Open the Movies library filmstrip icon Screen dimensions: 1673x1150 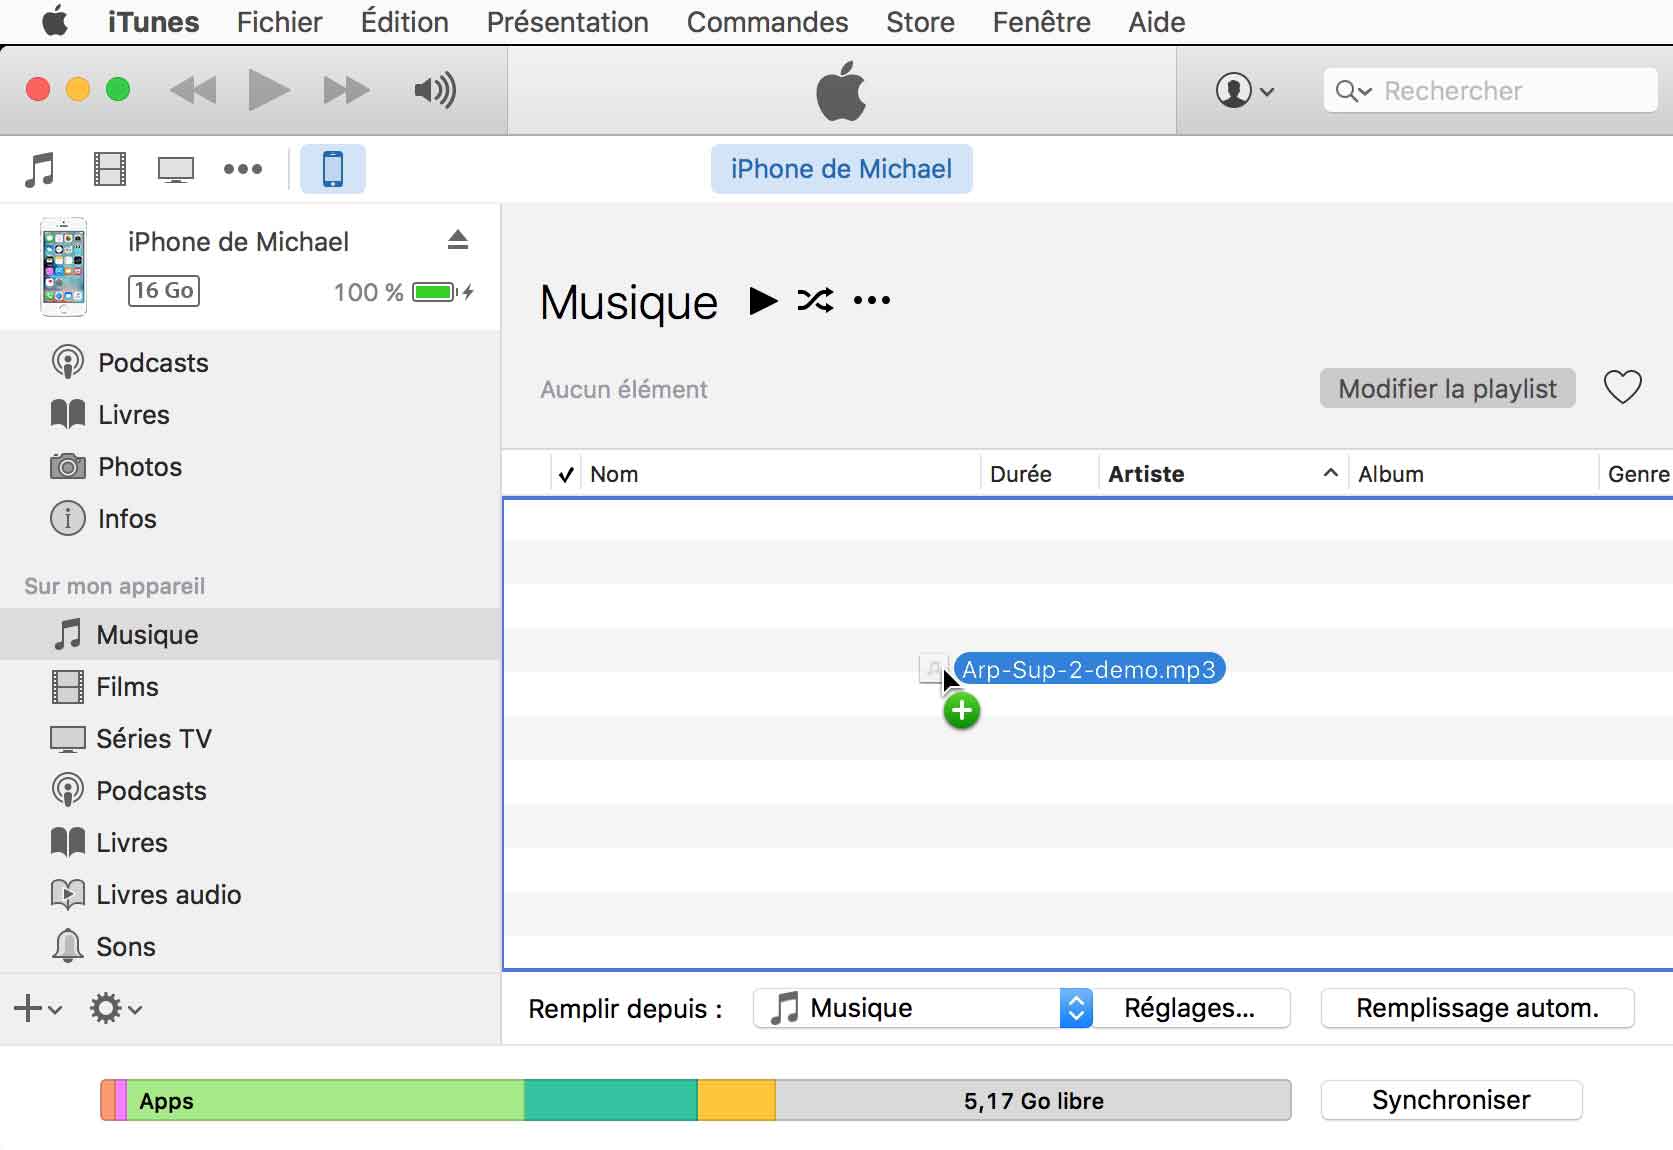(x=110, y=169)
